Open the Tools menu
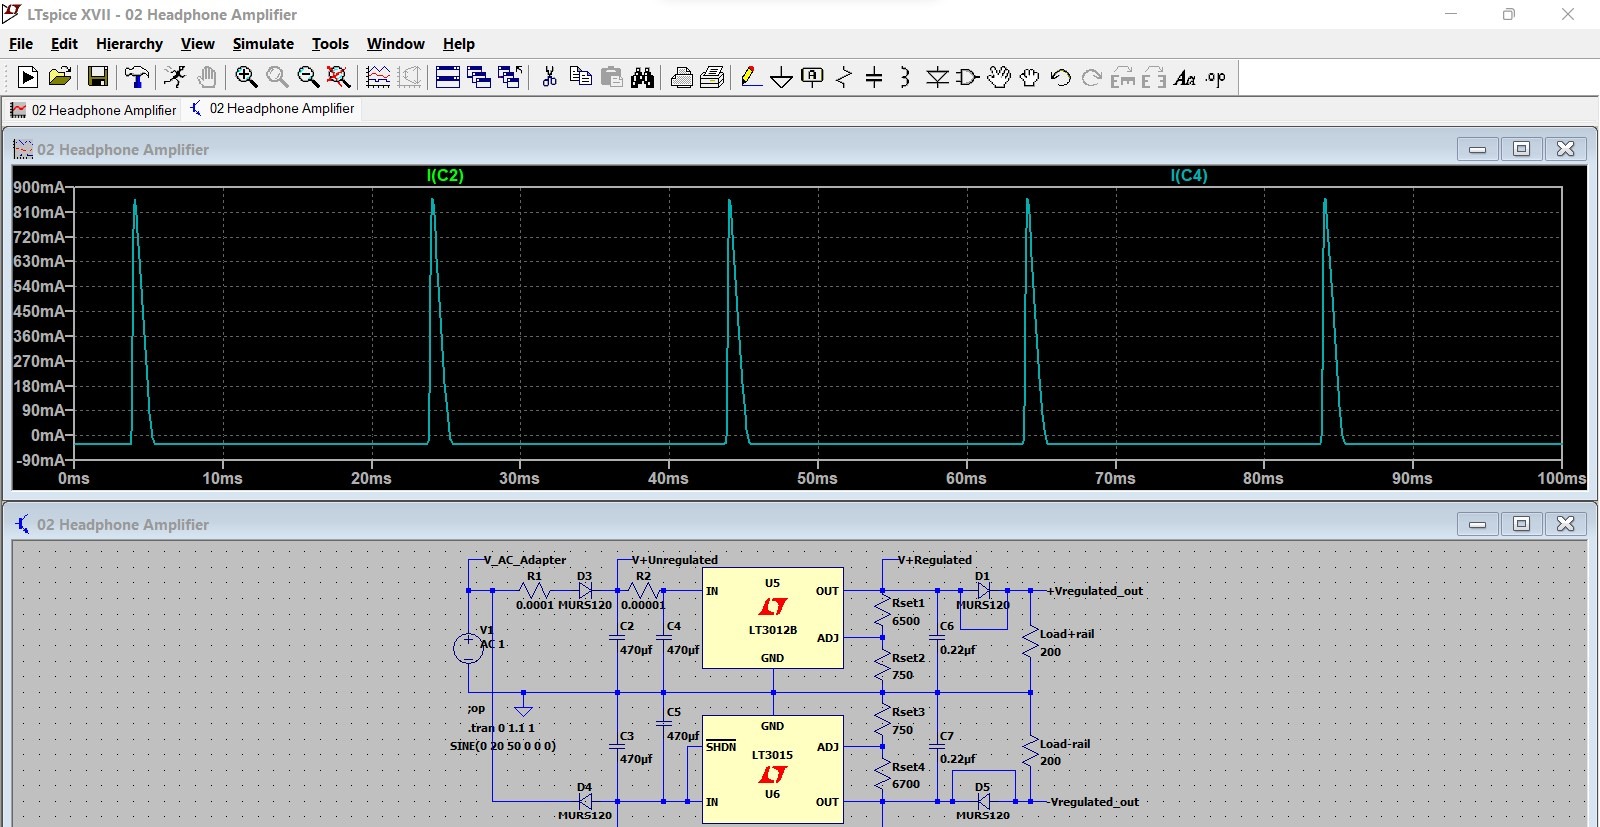This screenshot has height=827, width=1600. click(330, 44)
